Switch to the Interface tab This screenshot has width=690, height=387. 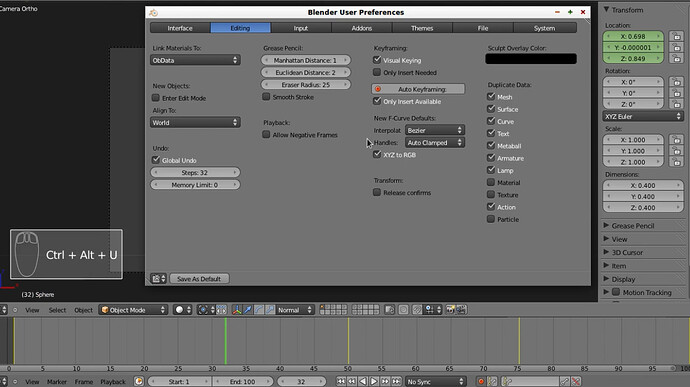pos(180,28)
